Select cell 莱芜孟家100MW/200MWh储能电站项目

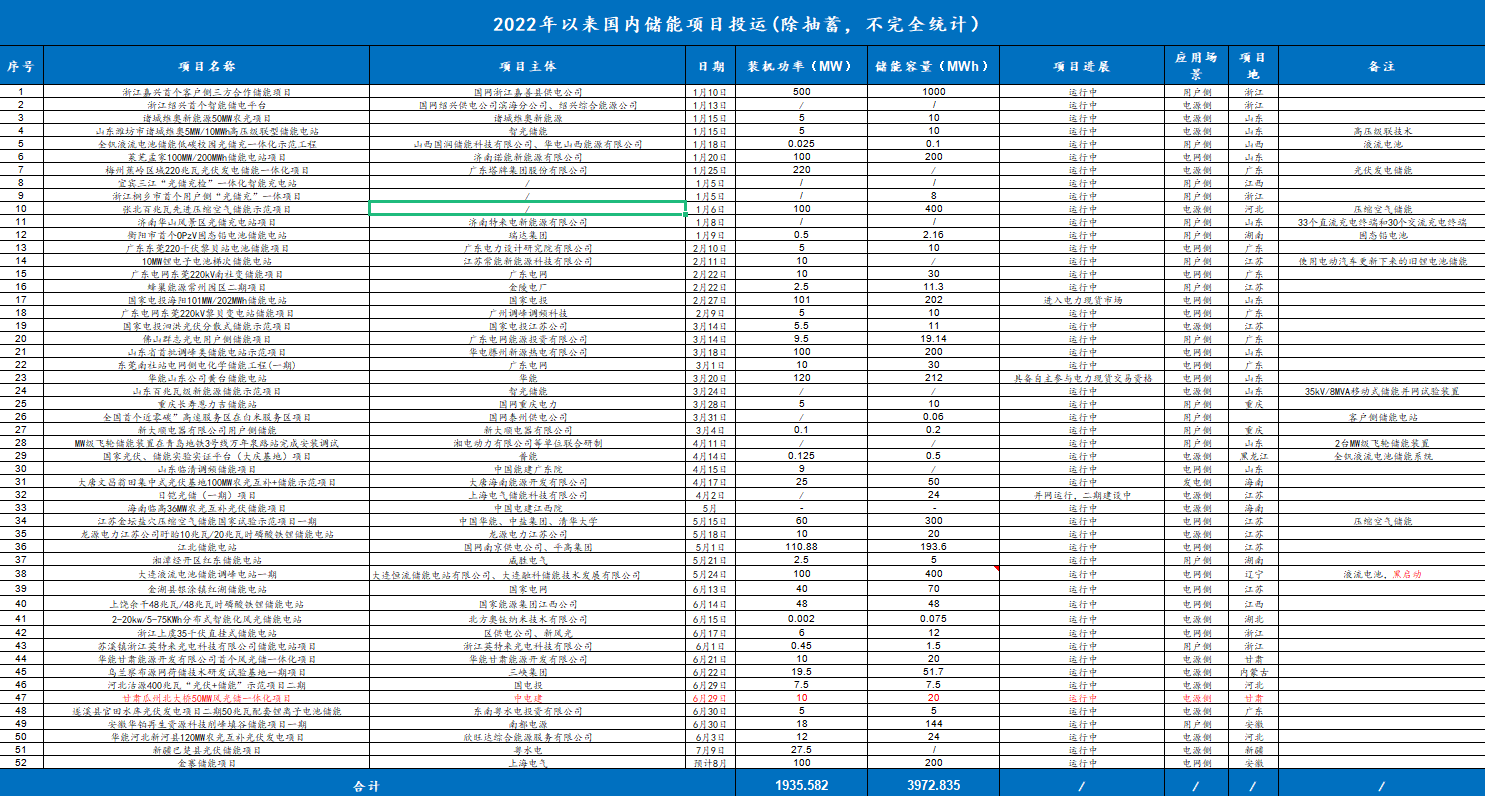(206, 157)
